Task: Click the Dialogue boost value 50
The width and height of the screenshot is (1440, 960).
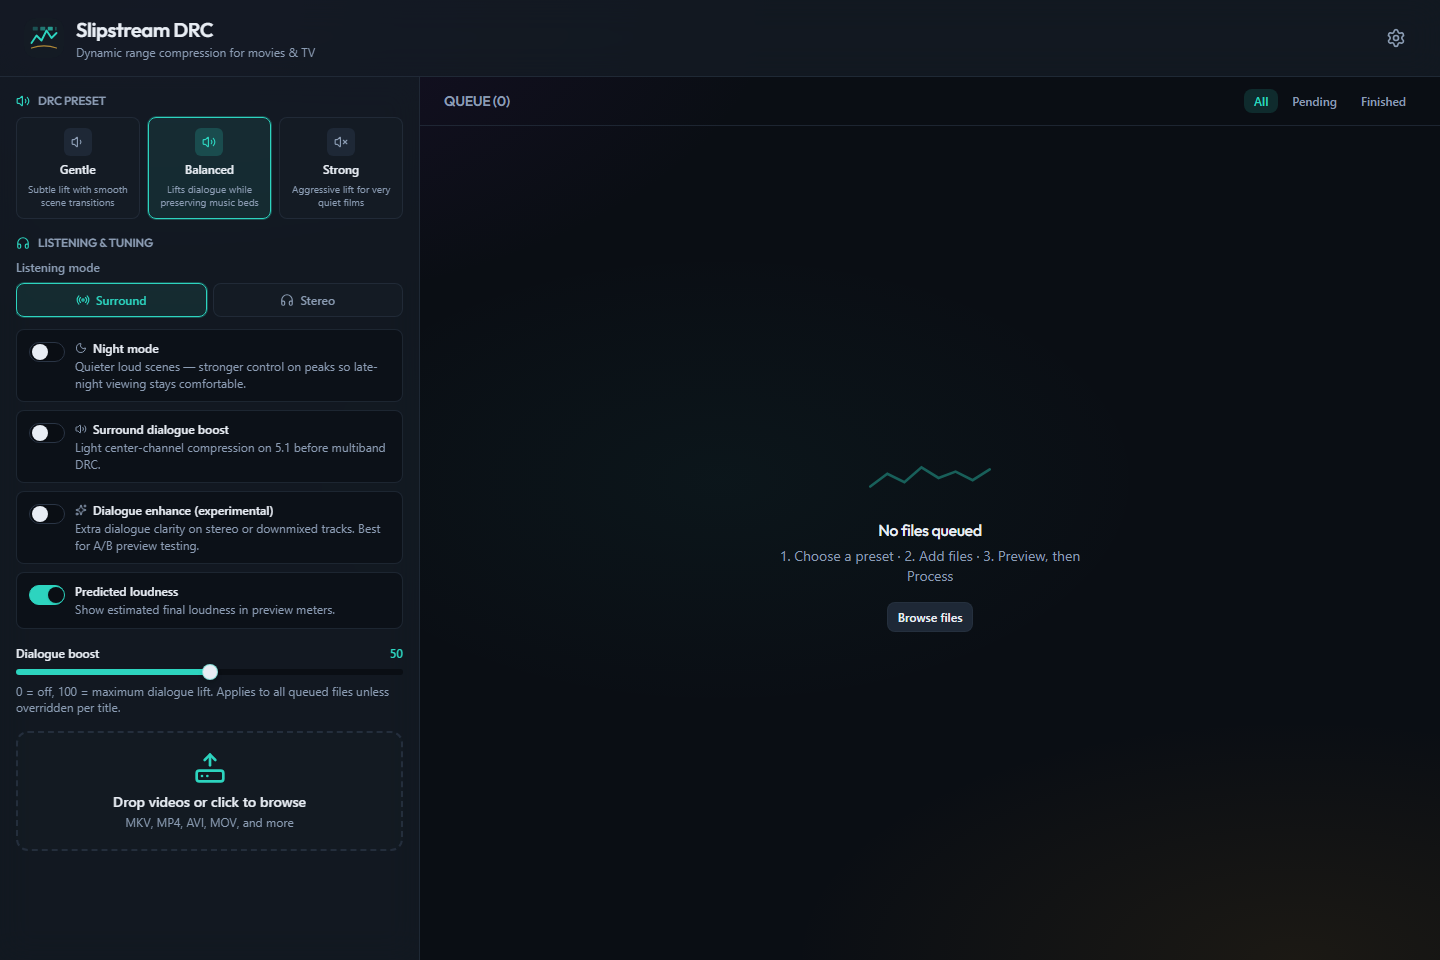Action: click(396, 654)
